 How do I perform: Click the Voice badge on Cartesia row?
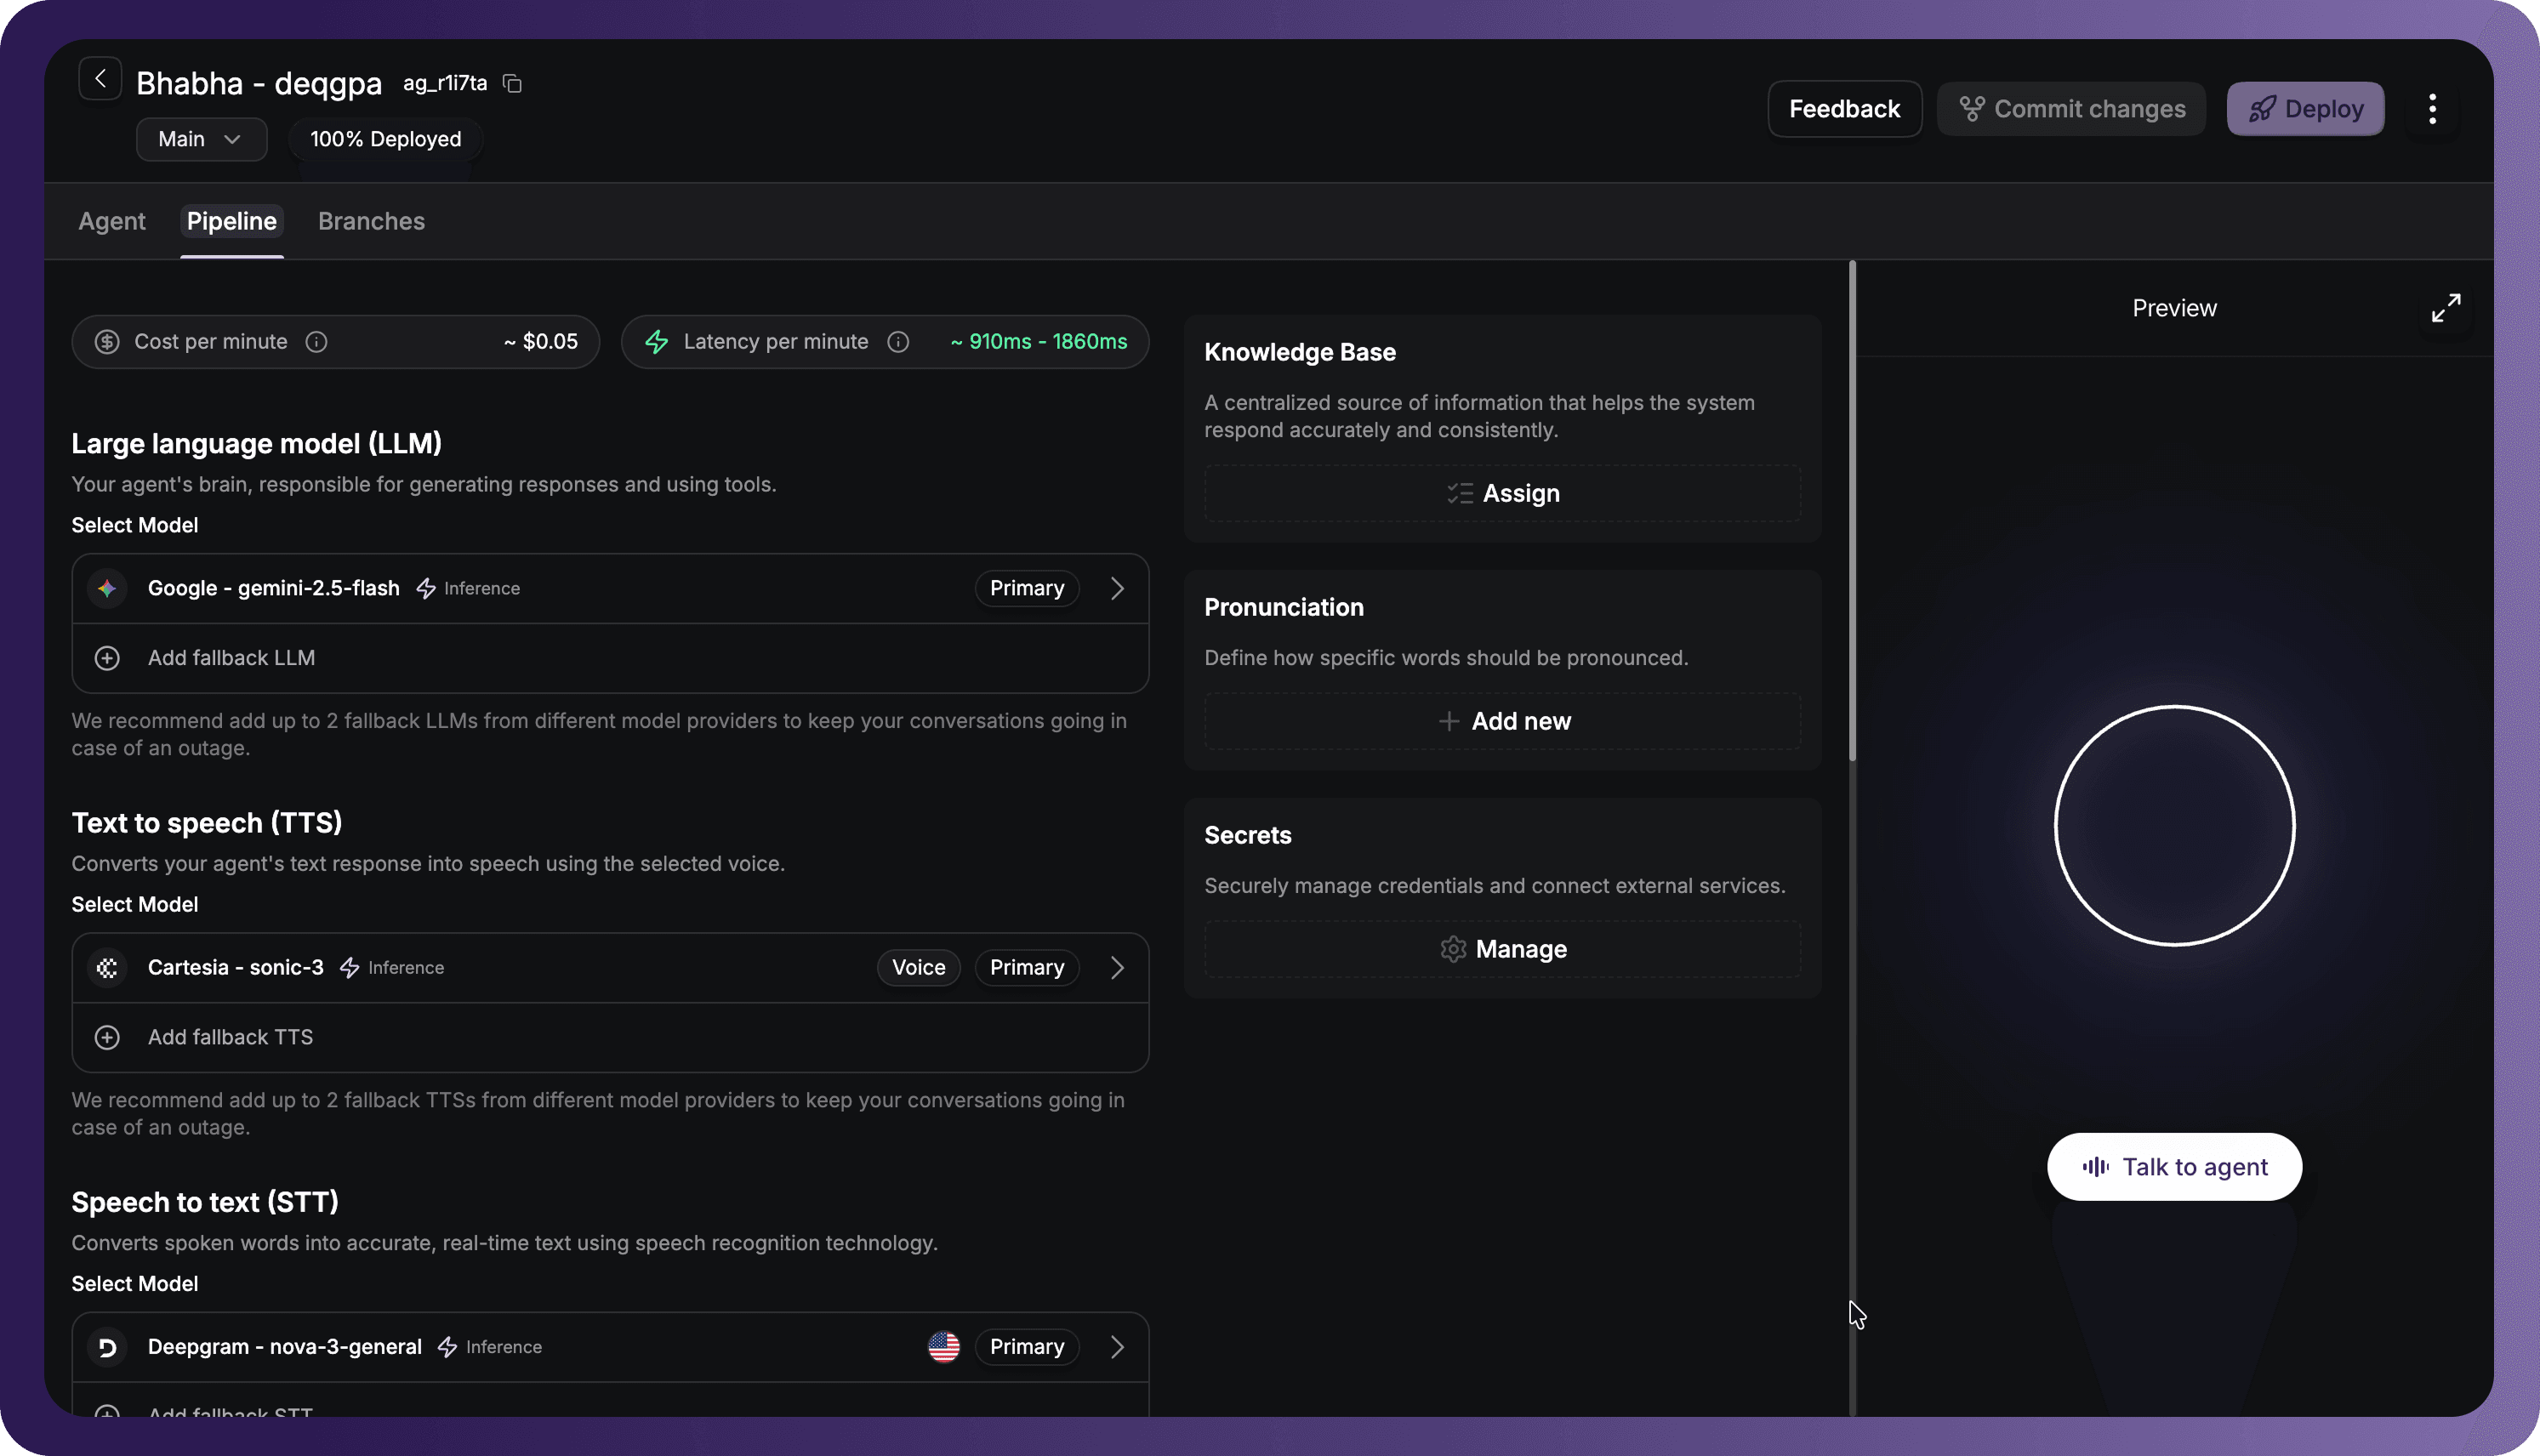click(918, 967)
